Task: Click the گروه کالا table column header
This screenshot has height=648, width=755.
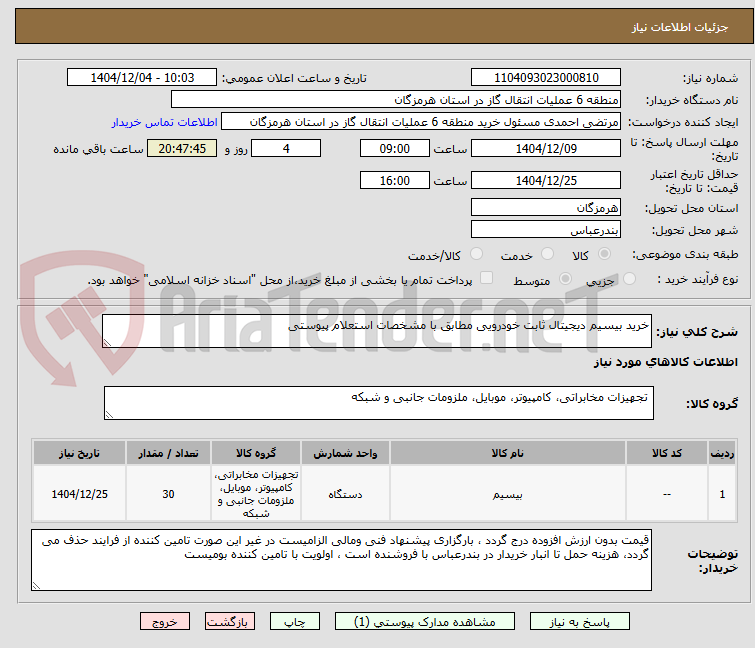Action: click(256, 453)
